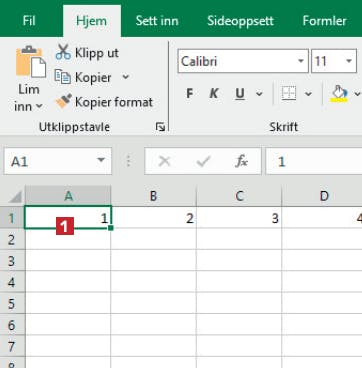Open the Calibri font name dropdown
This screenshot has width=362, height=368.
301,61
